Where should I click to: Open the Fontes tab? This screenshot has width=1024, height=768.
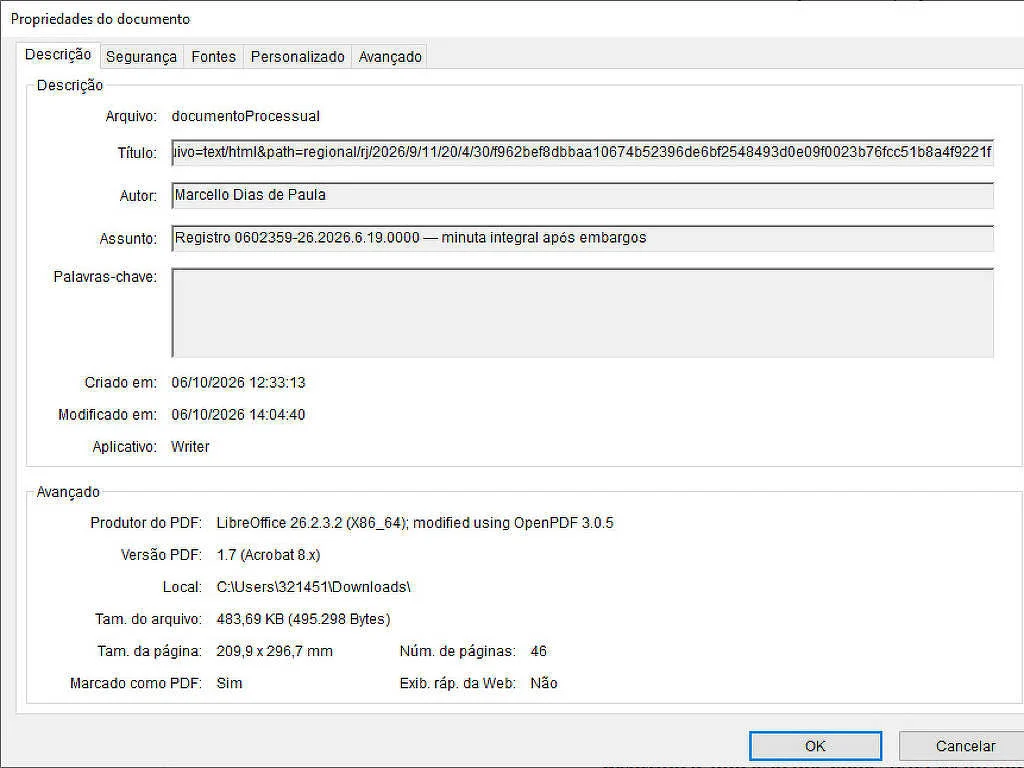[x=214, y=57]
